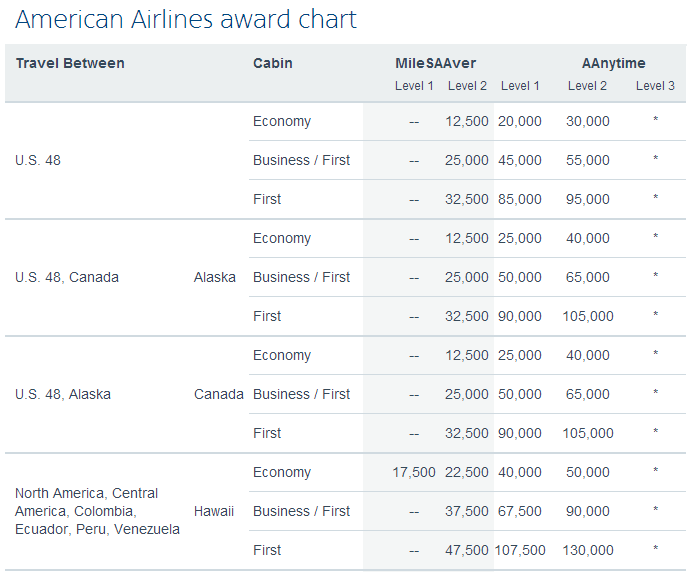Image resolution: width=693 pixels, height=576 pixels.
Task: Select the Travel Between column header
Action: click(x=70, y=63)
